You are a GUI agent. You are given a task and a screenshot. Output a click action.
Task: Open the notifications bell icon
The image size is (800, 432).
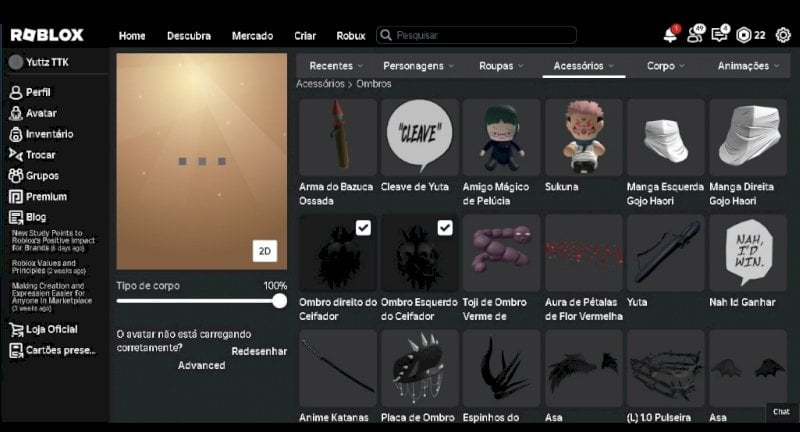point(670,35)
